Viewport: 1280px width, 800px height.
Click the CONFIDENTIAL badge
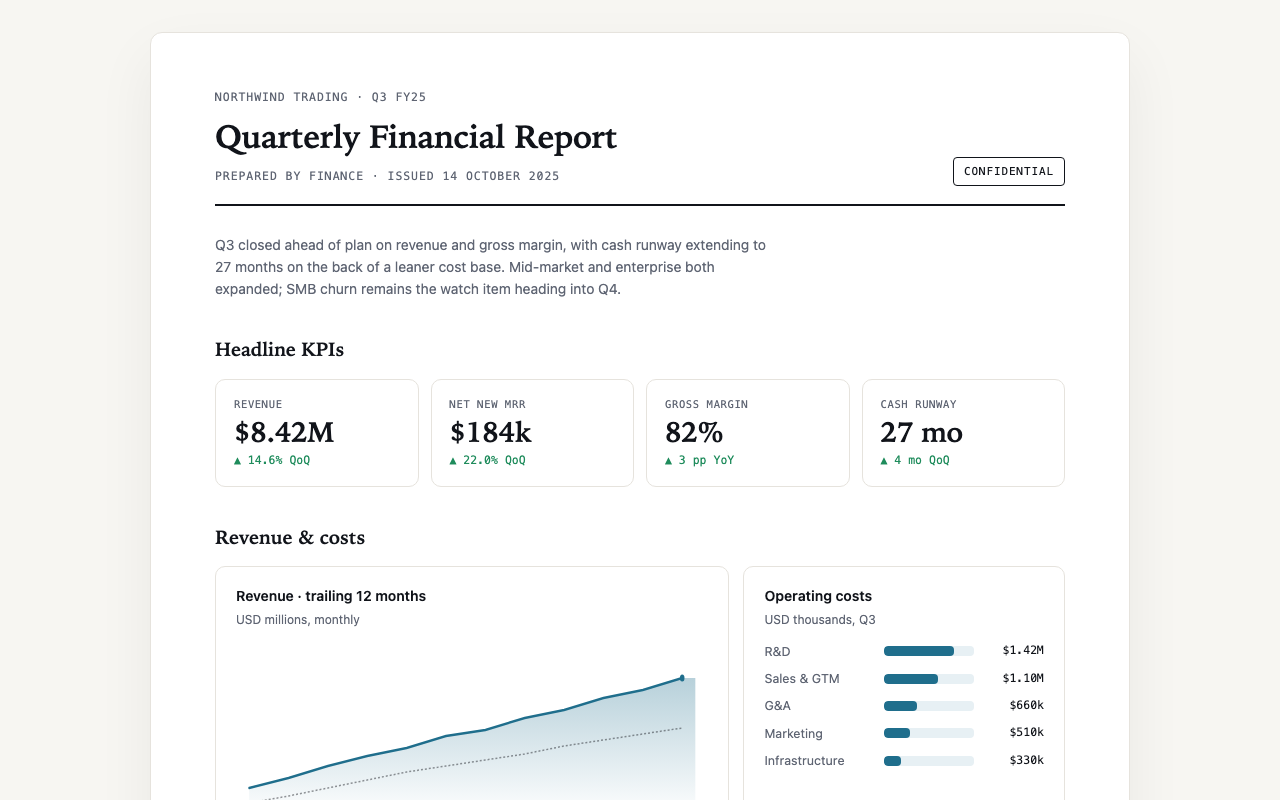click(1008, 171)
